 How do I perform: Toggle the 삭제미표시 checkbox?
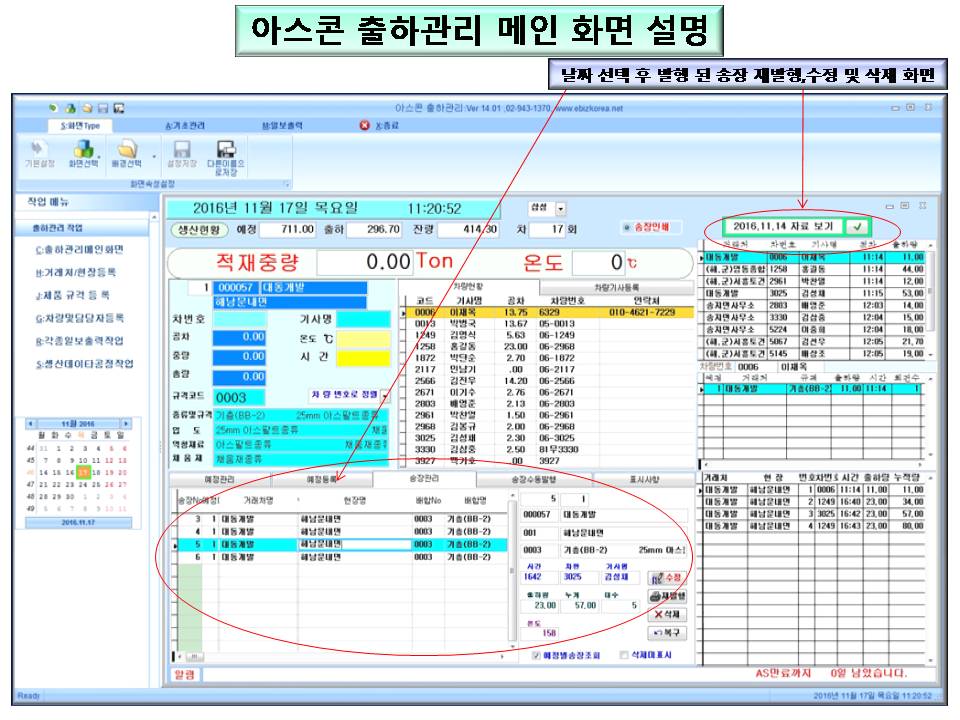click(624, 655)
